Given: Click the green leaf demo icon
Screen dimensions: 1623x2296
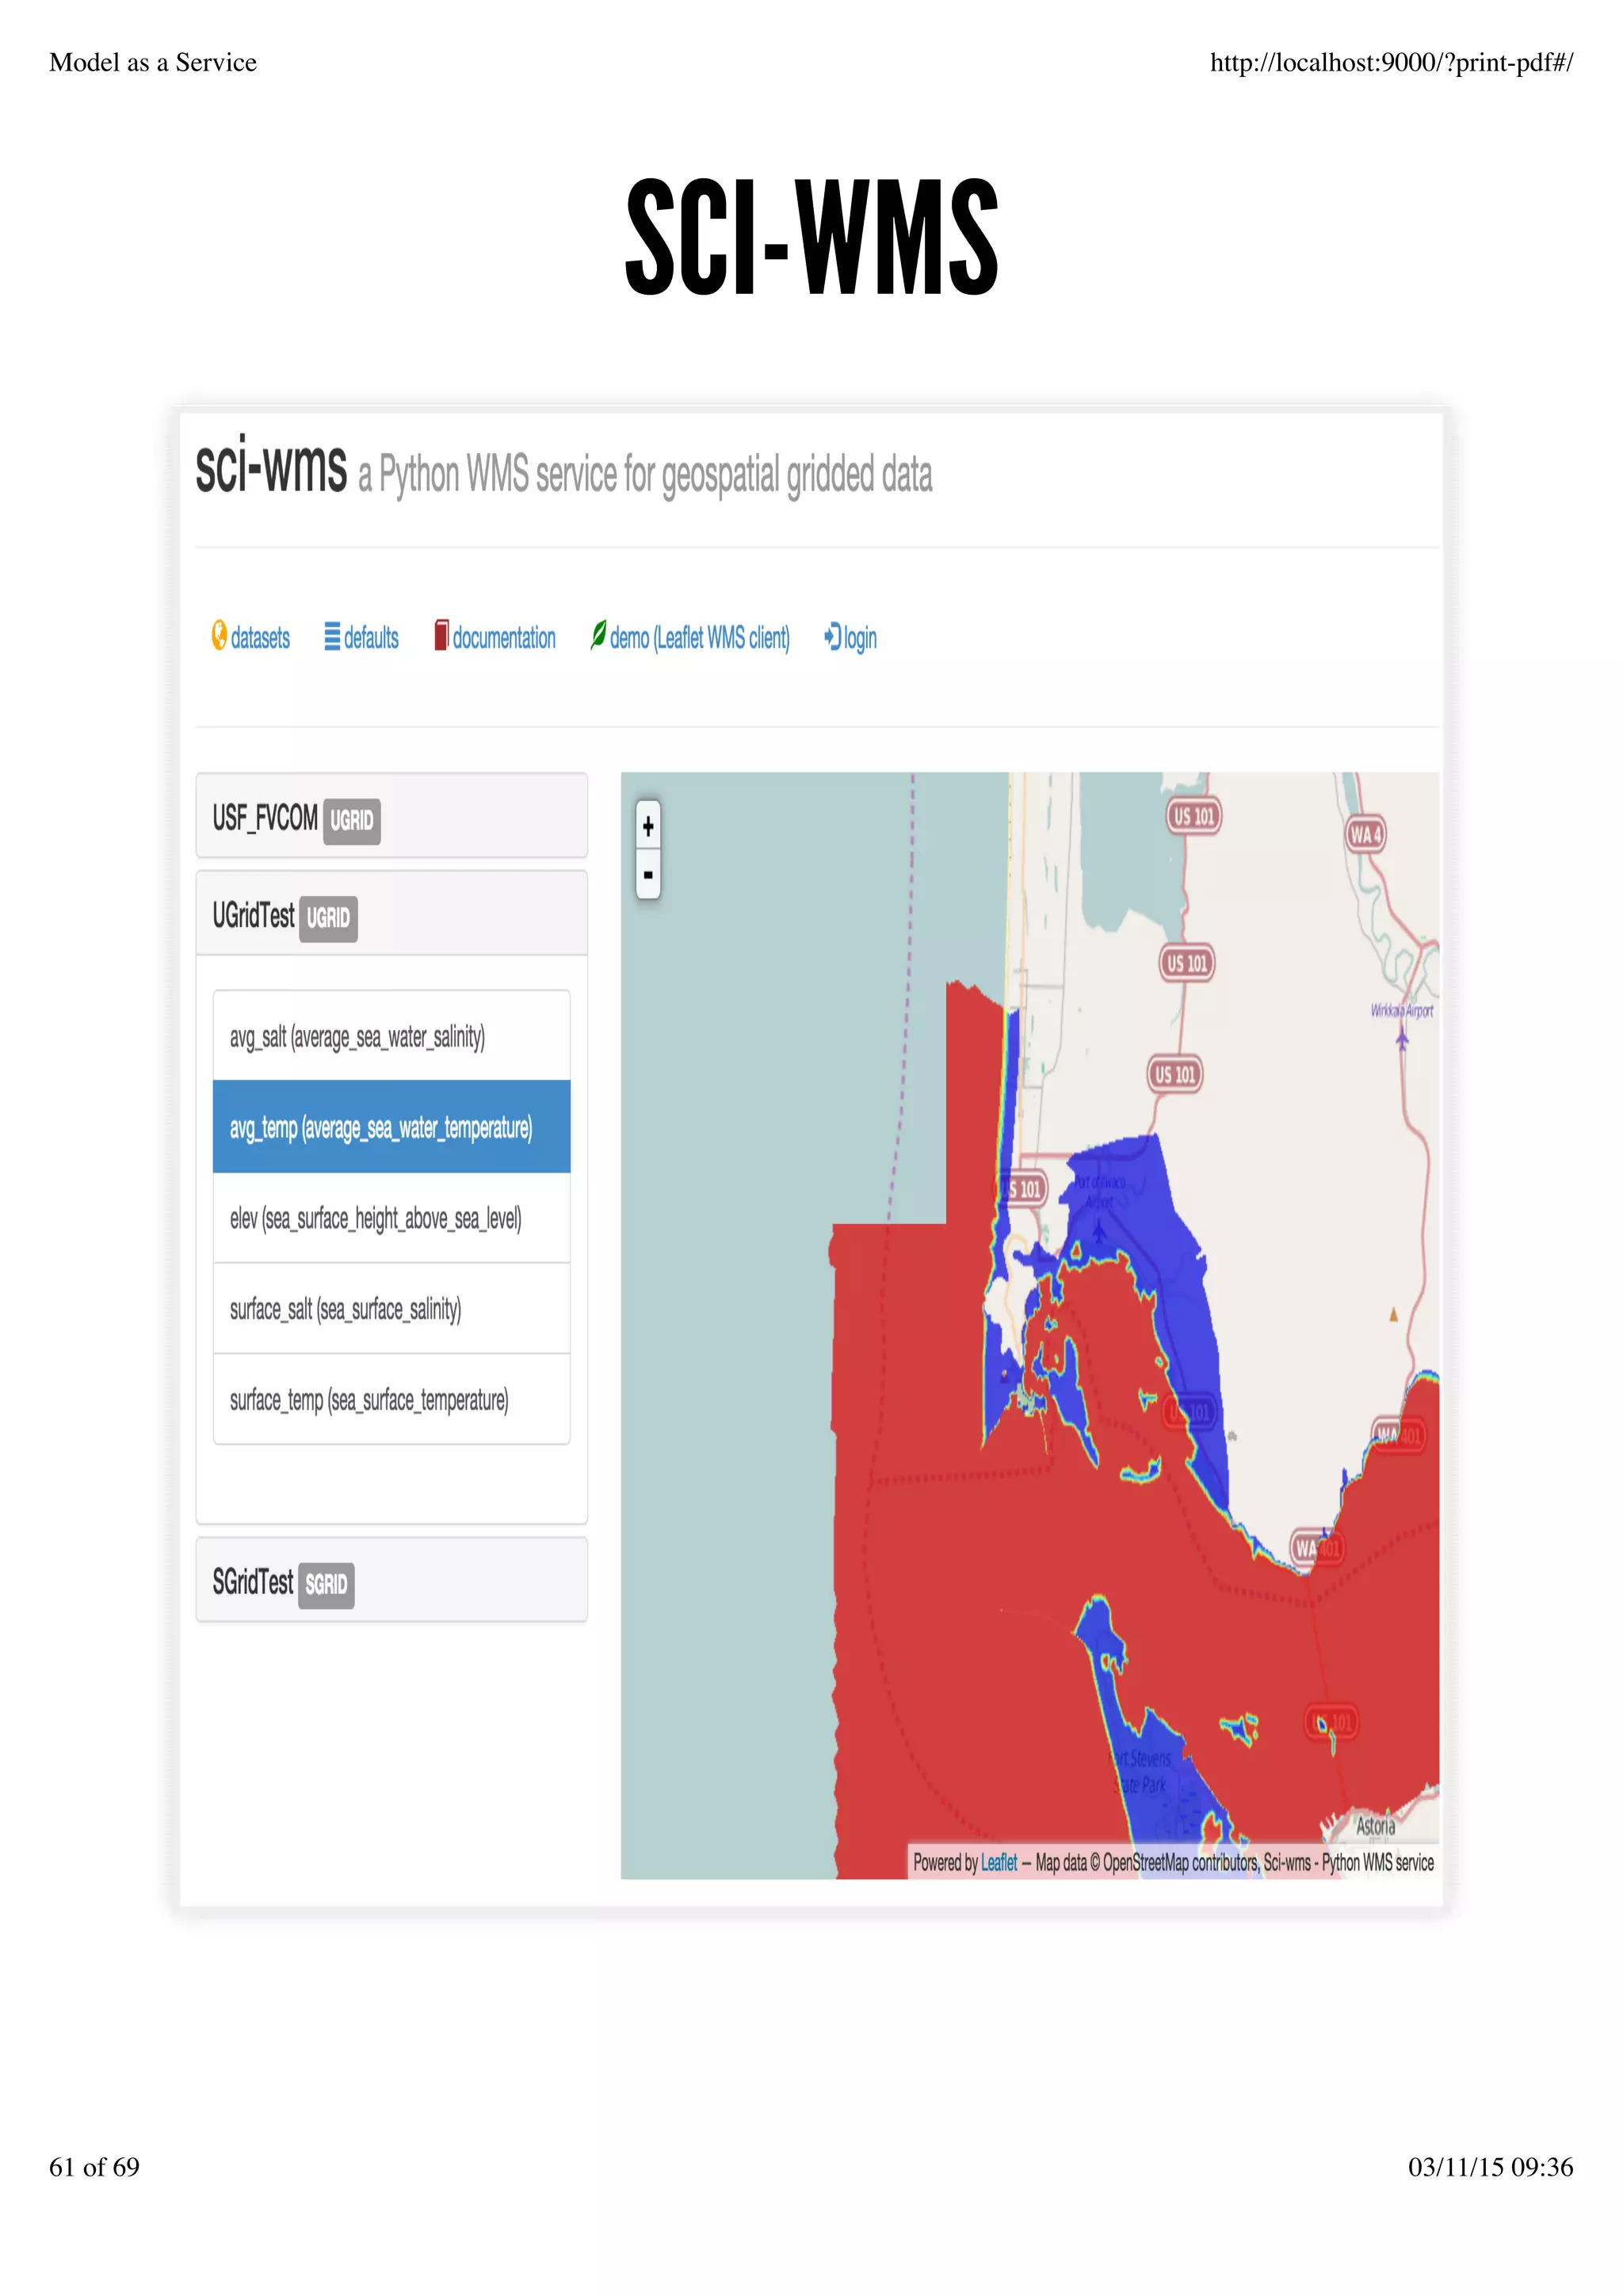Looking at the screenshot, I should pyautogui.click(x=598, y=635).
